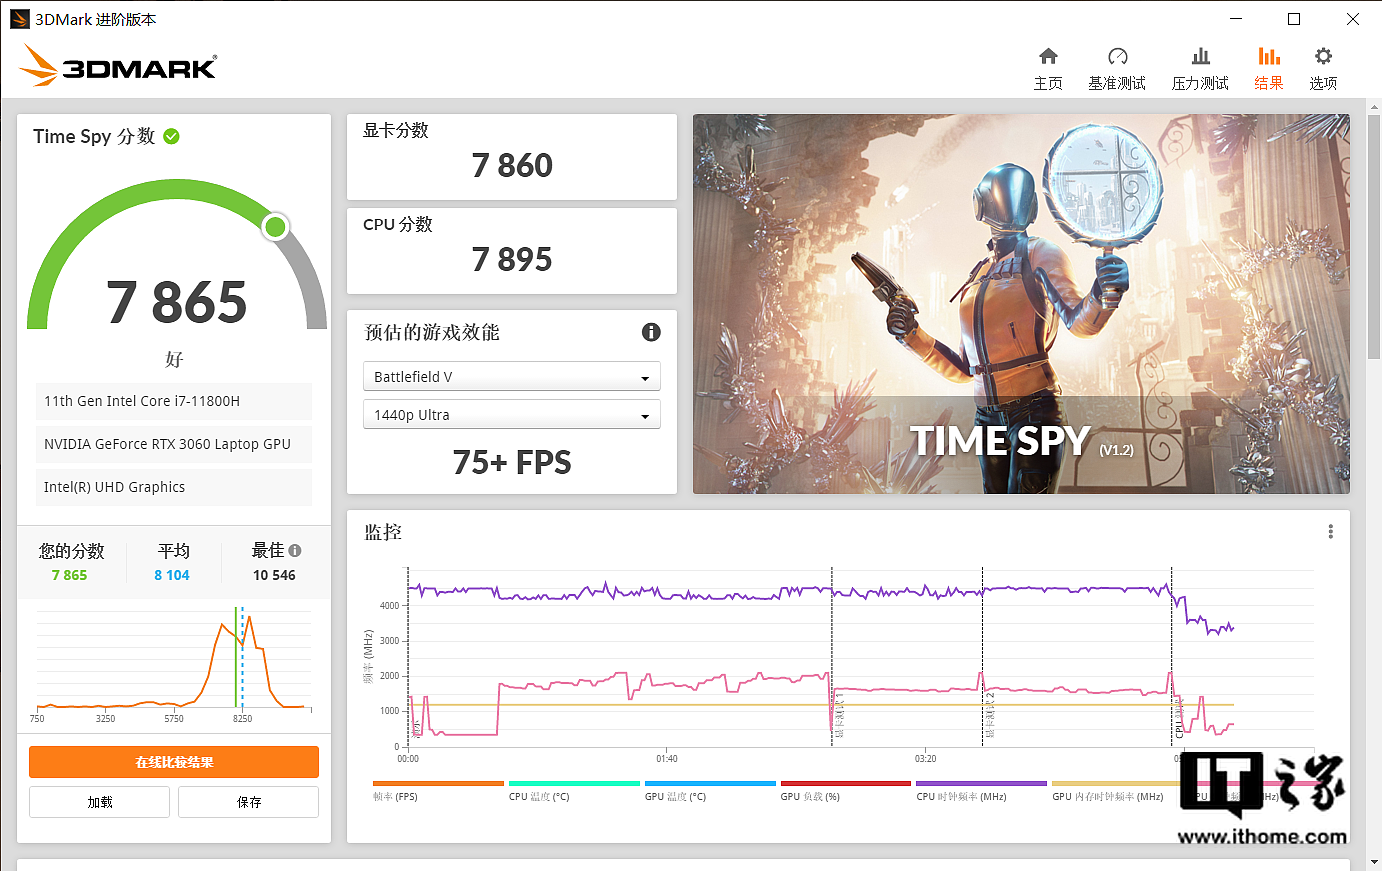Screen dimensions: 1382x871
Task: Click the CPU score 7 895 value
Action: (x=512, y=259)
